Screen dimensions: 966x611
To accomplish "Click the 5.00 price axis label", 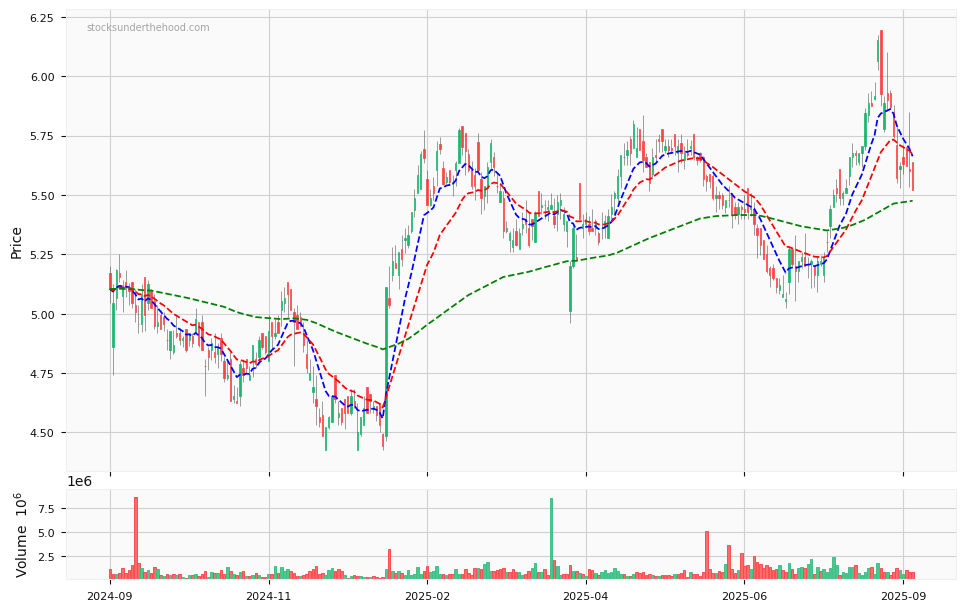I will pyautogui.click(x=41, y=315).
